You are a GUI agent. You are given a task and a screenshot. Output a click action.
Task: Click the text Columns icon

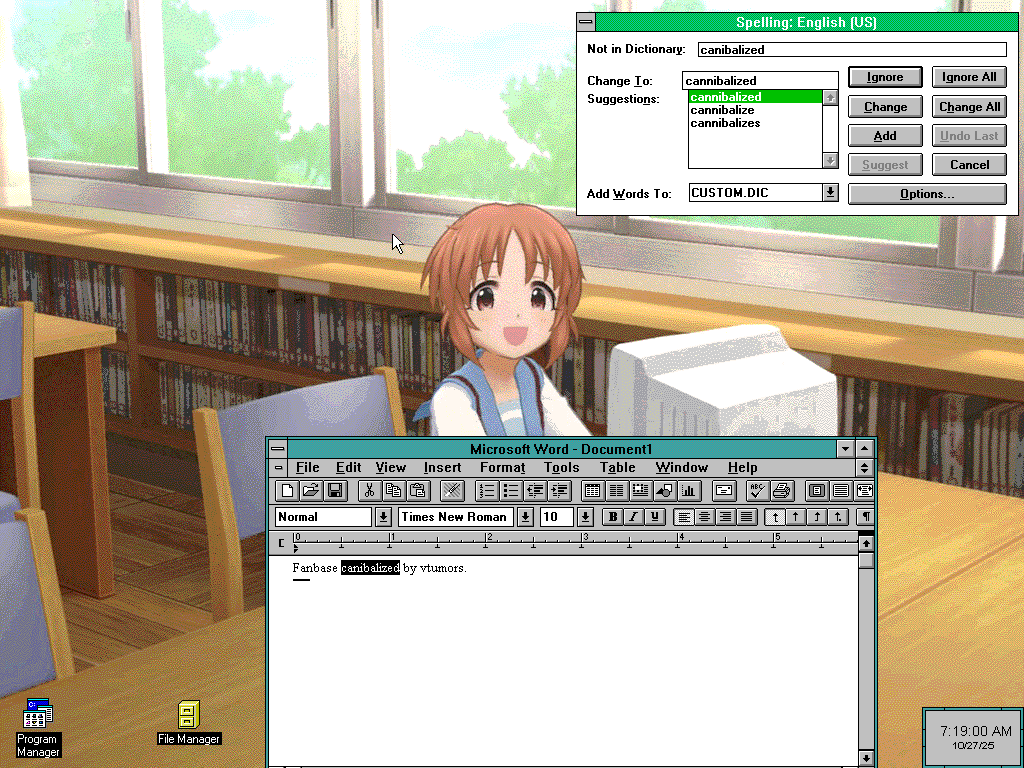[x=616, y=490]
